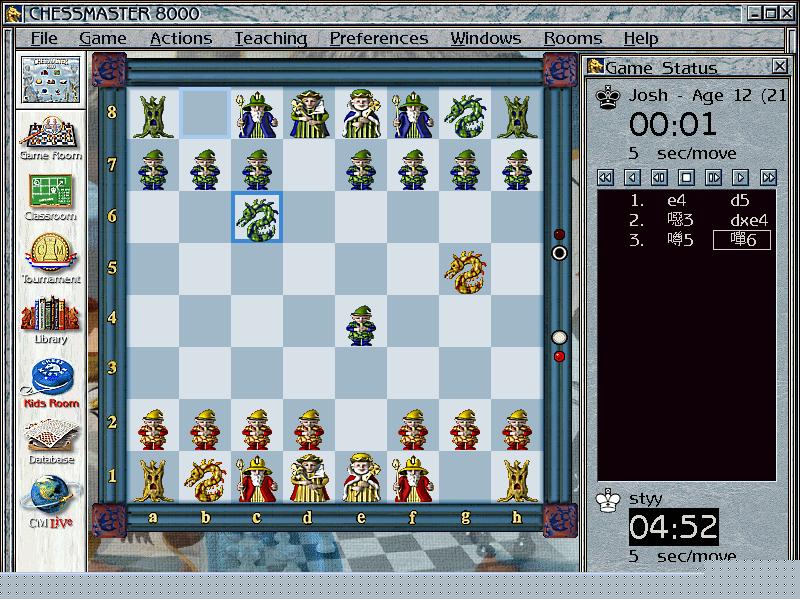Click the black knight on g8
Image resolution: width=800 pixels, height=599 pixels.
(465, 116)
